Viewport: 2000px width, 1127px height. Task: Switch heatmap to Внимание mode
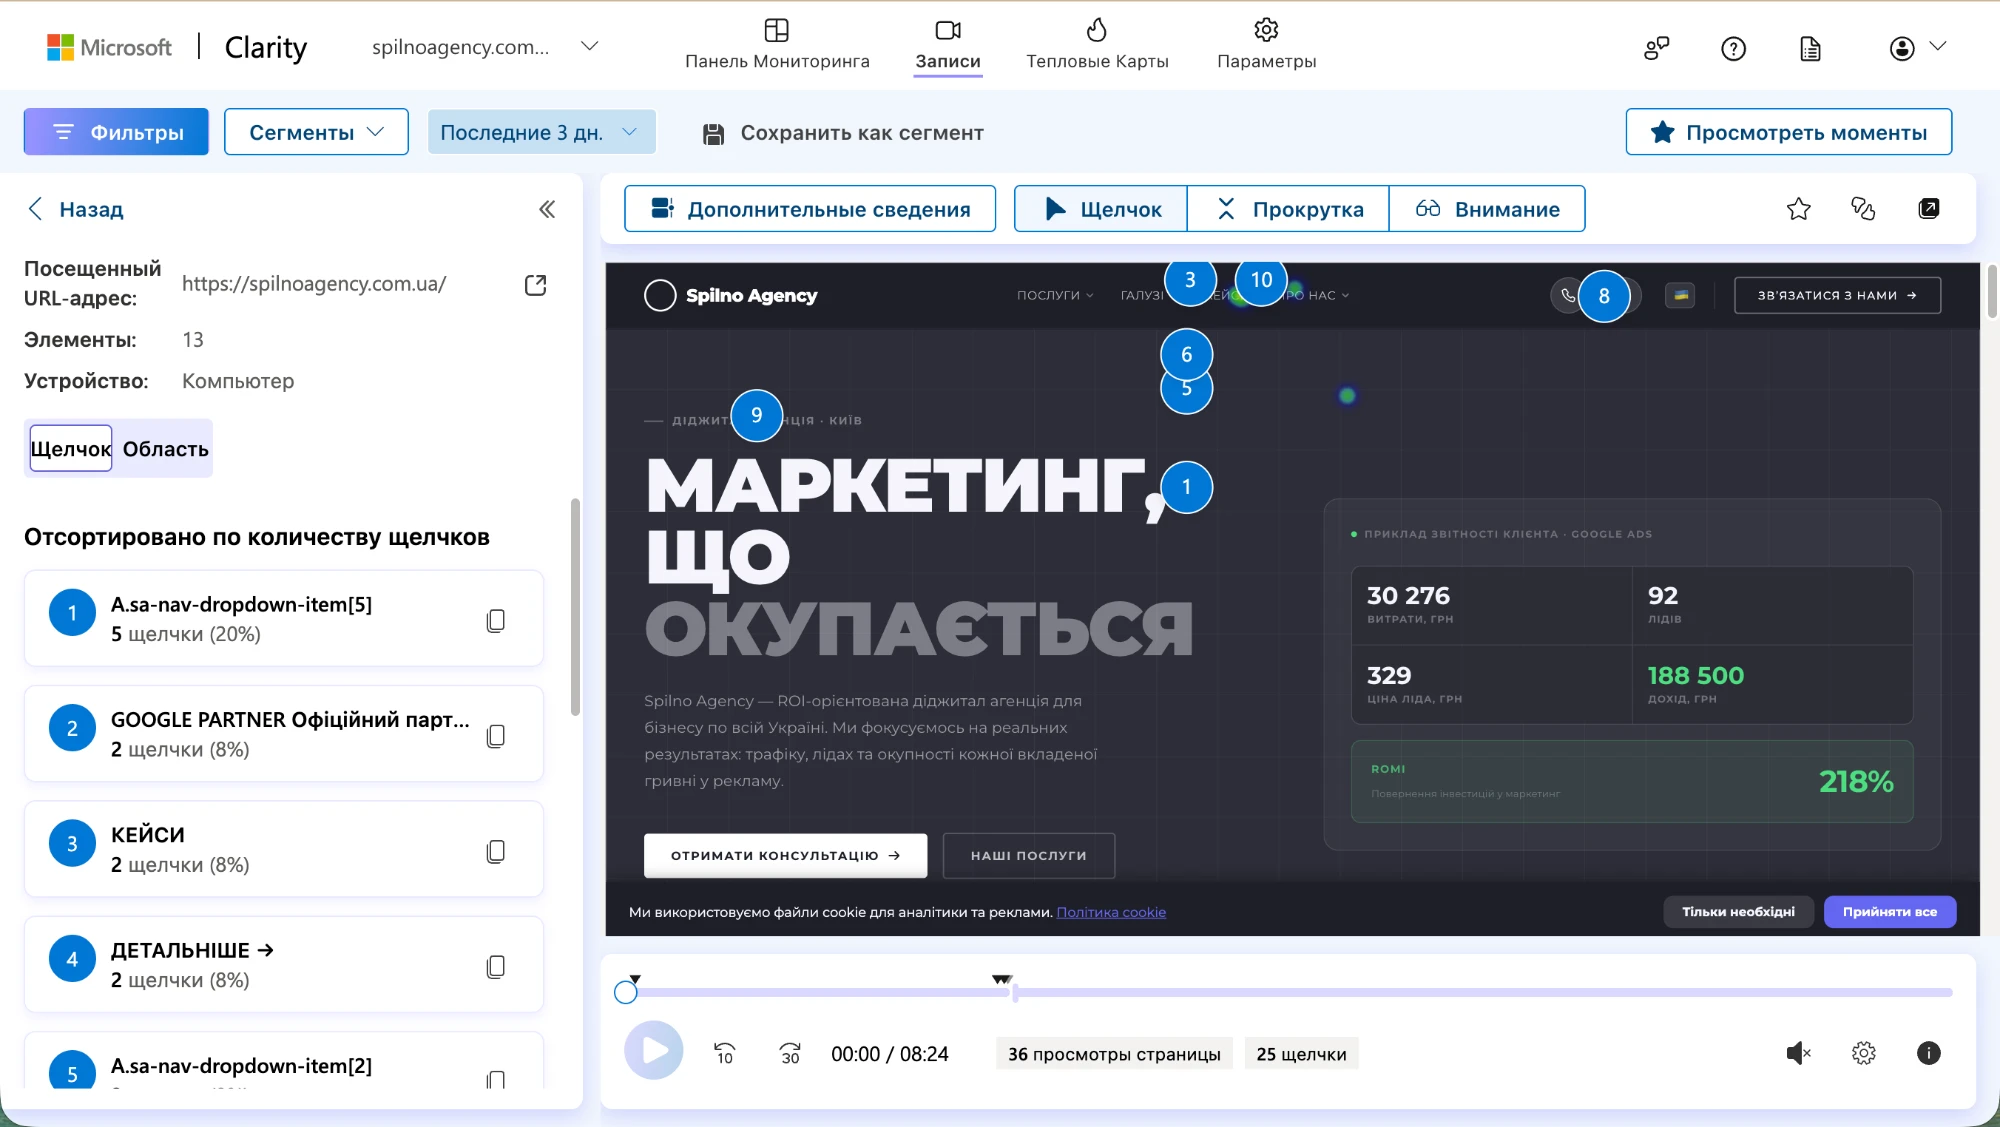1487,208
